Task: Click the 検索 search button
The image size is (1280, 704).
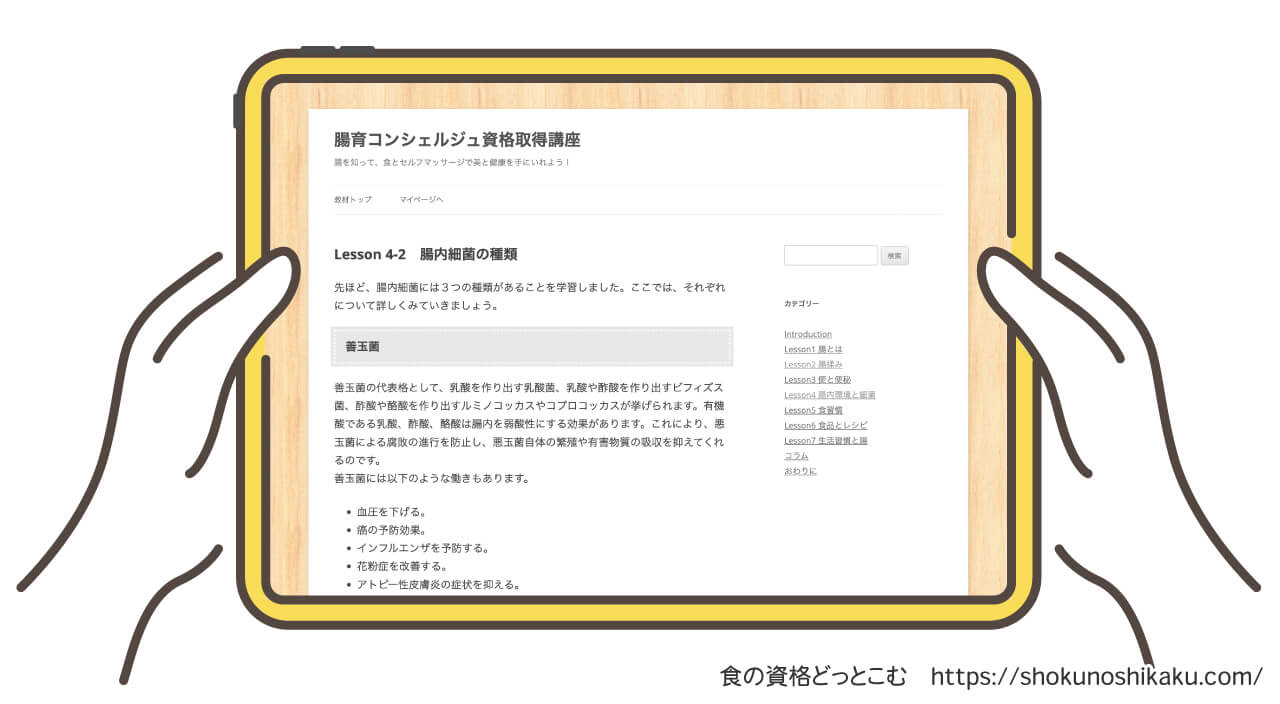Action: (895, 256)
